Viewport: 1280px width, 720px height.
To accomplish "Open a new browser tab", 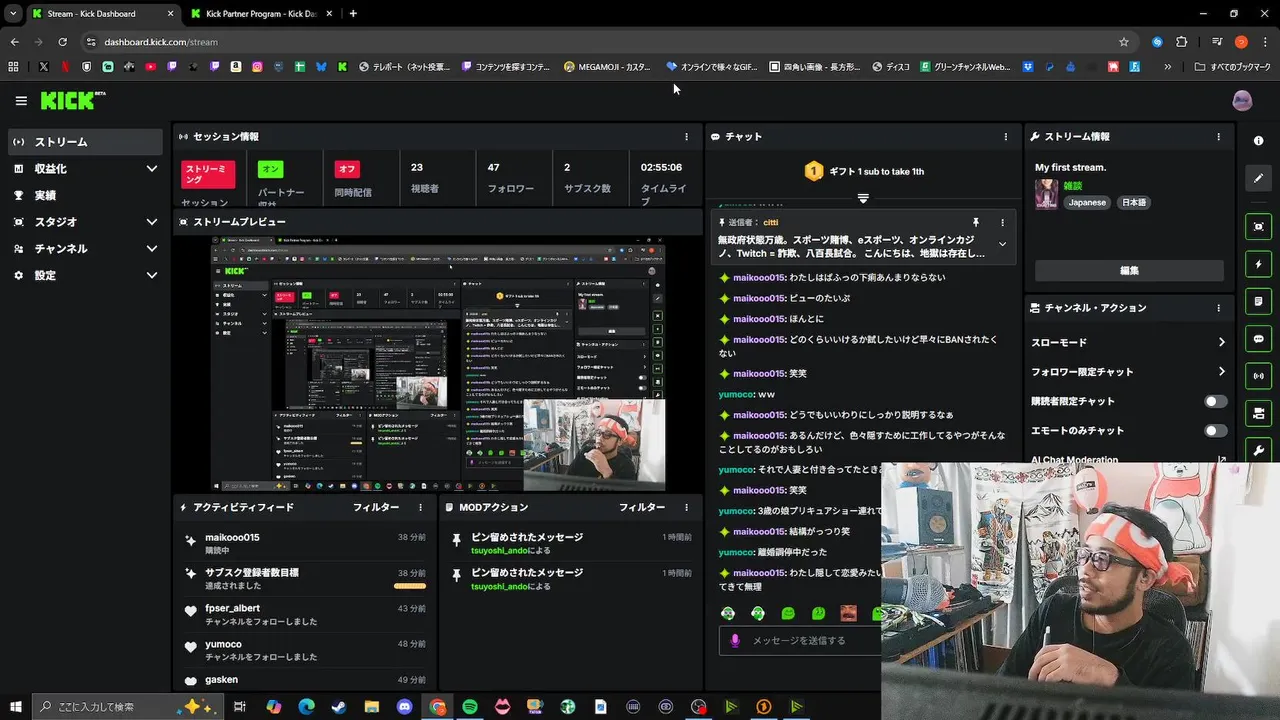I will [x=353, y=13].
